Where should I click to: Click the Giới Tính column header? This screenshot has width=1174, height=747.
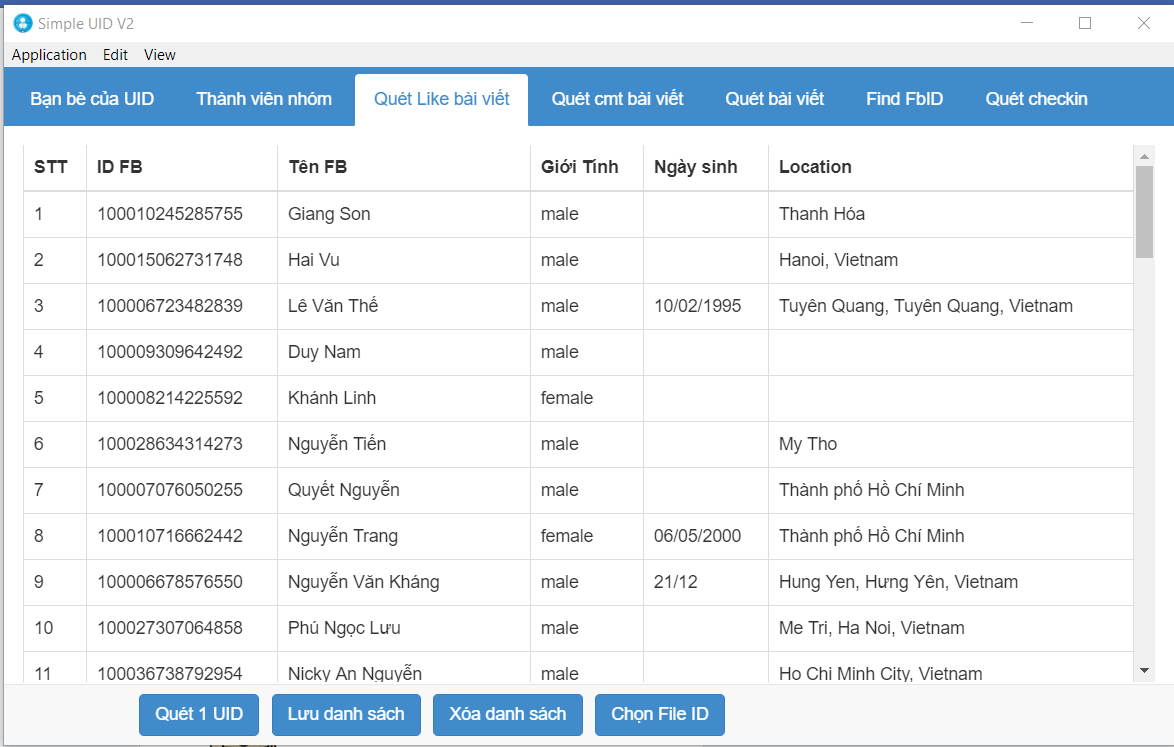click(x=587, y=168)
